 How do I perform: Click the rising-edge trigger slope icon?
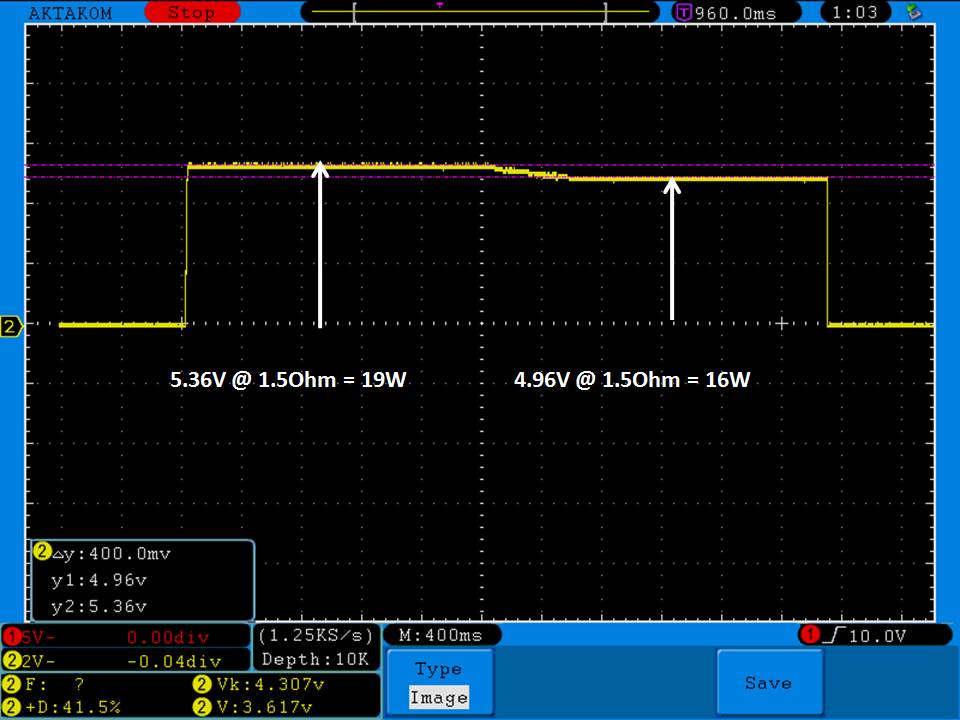[836, 636]
